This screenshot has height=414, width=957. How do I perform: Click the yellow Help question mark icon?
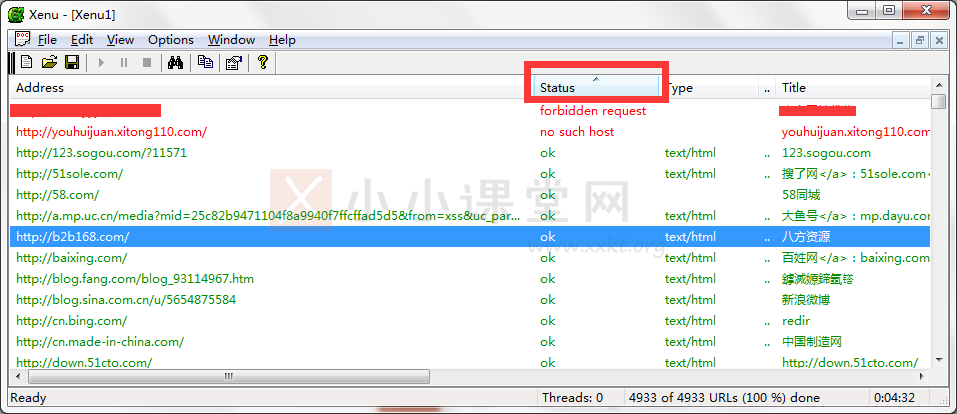(263, 62)
